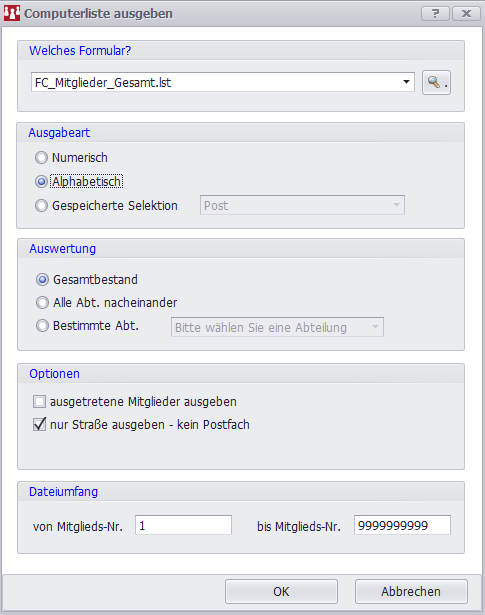Click the Abbrechen button
485x615 pixels.
pyautogui.click(x=411, y=591)
